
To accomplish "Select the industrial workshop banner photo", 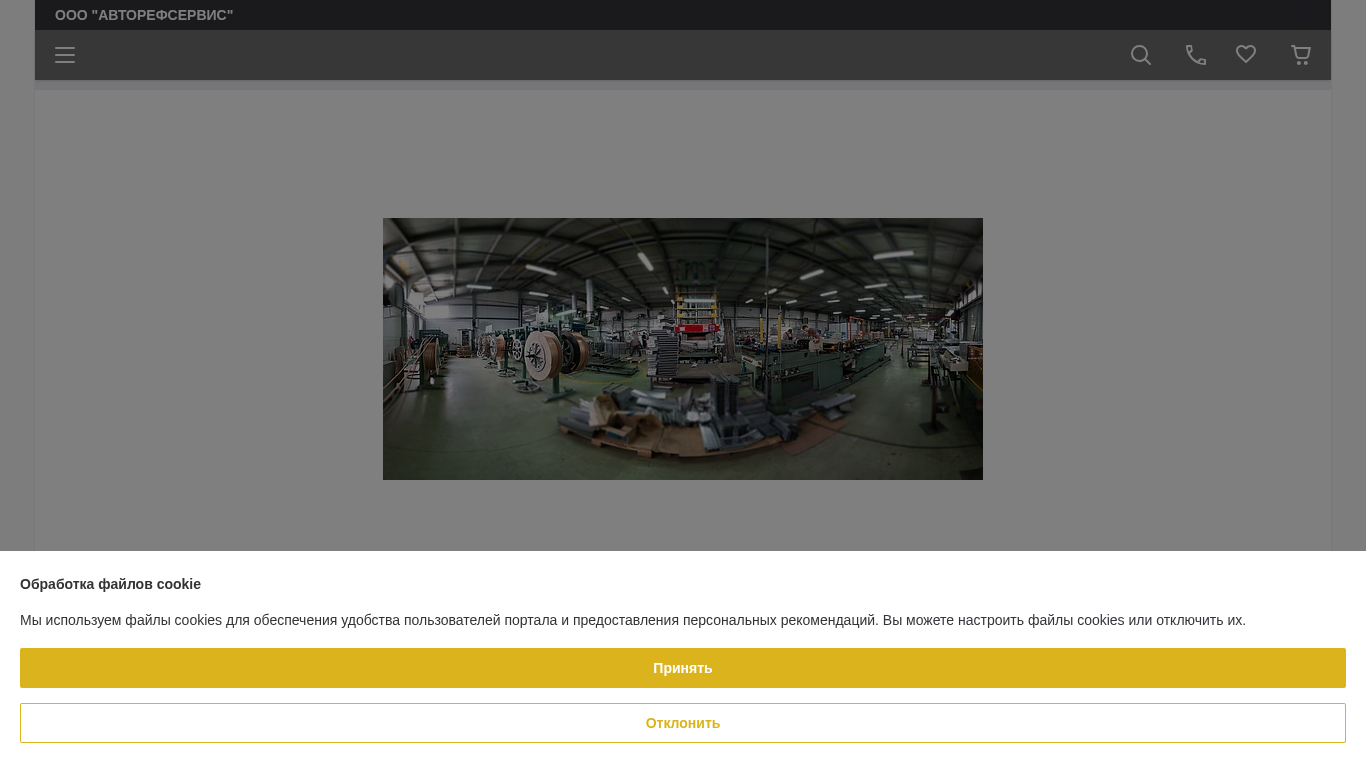I will (682, 348).
